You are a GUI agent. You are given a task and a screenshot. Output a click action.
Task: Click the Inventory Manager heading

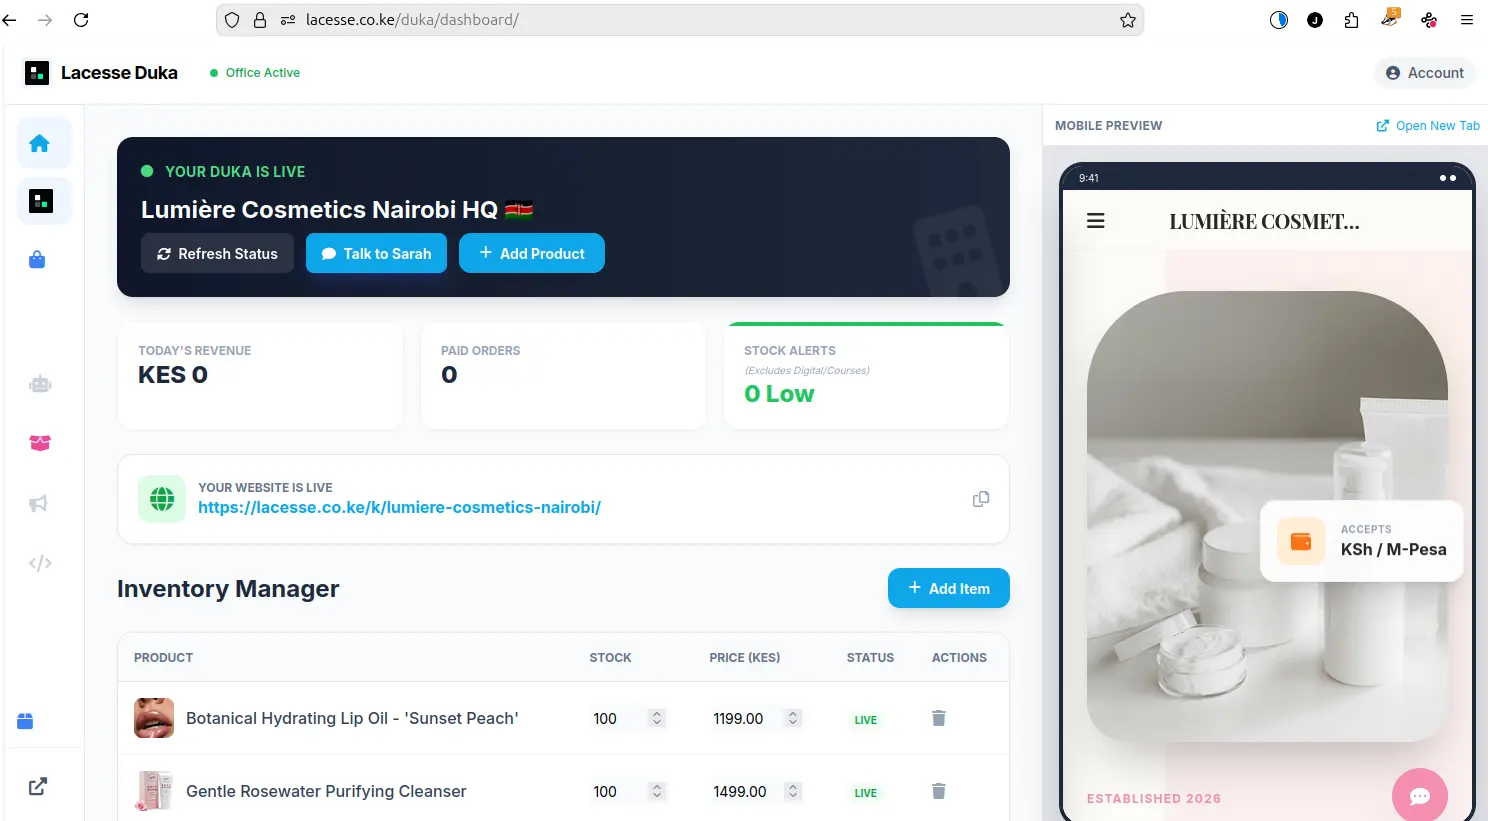(x=228, y=589)
